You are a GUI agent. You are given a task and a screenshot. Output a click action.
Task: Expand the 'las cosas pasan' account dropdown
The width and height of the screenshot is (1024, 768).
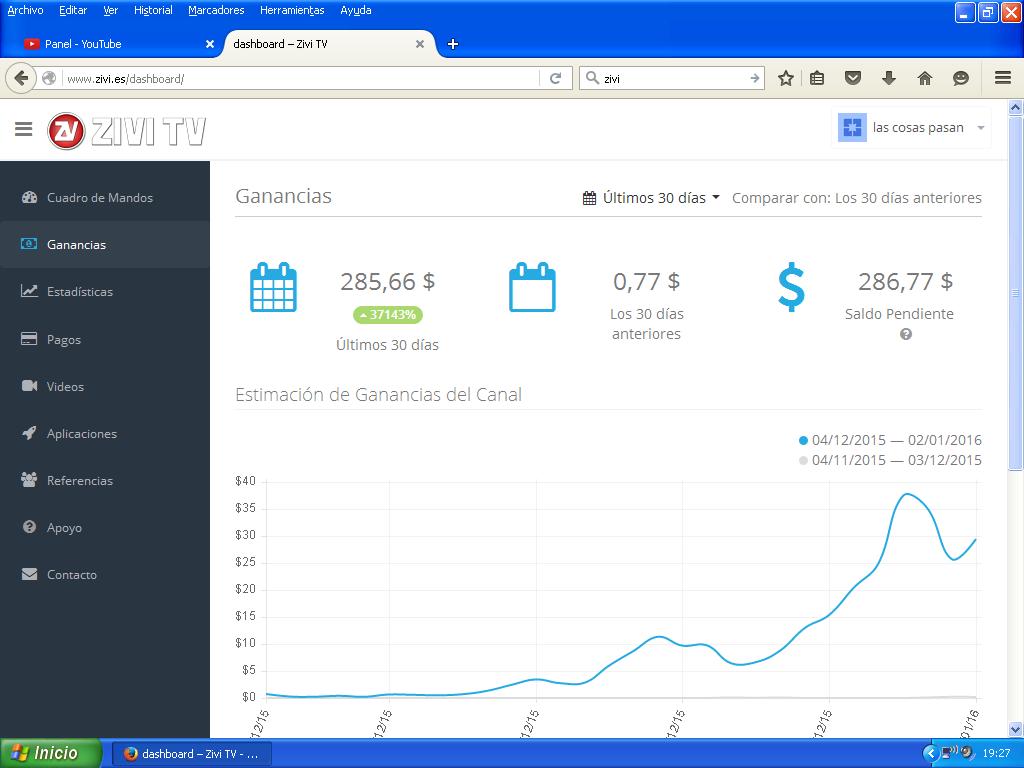(x=911, y=128)
